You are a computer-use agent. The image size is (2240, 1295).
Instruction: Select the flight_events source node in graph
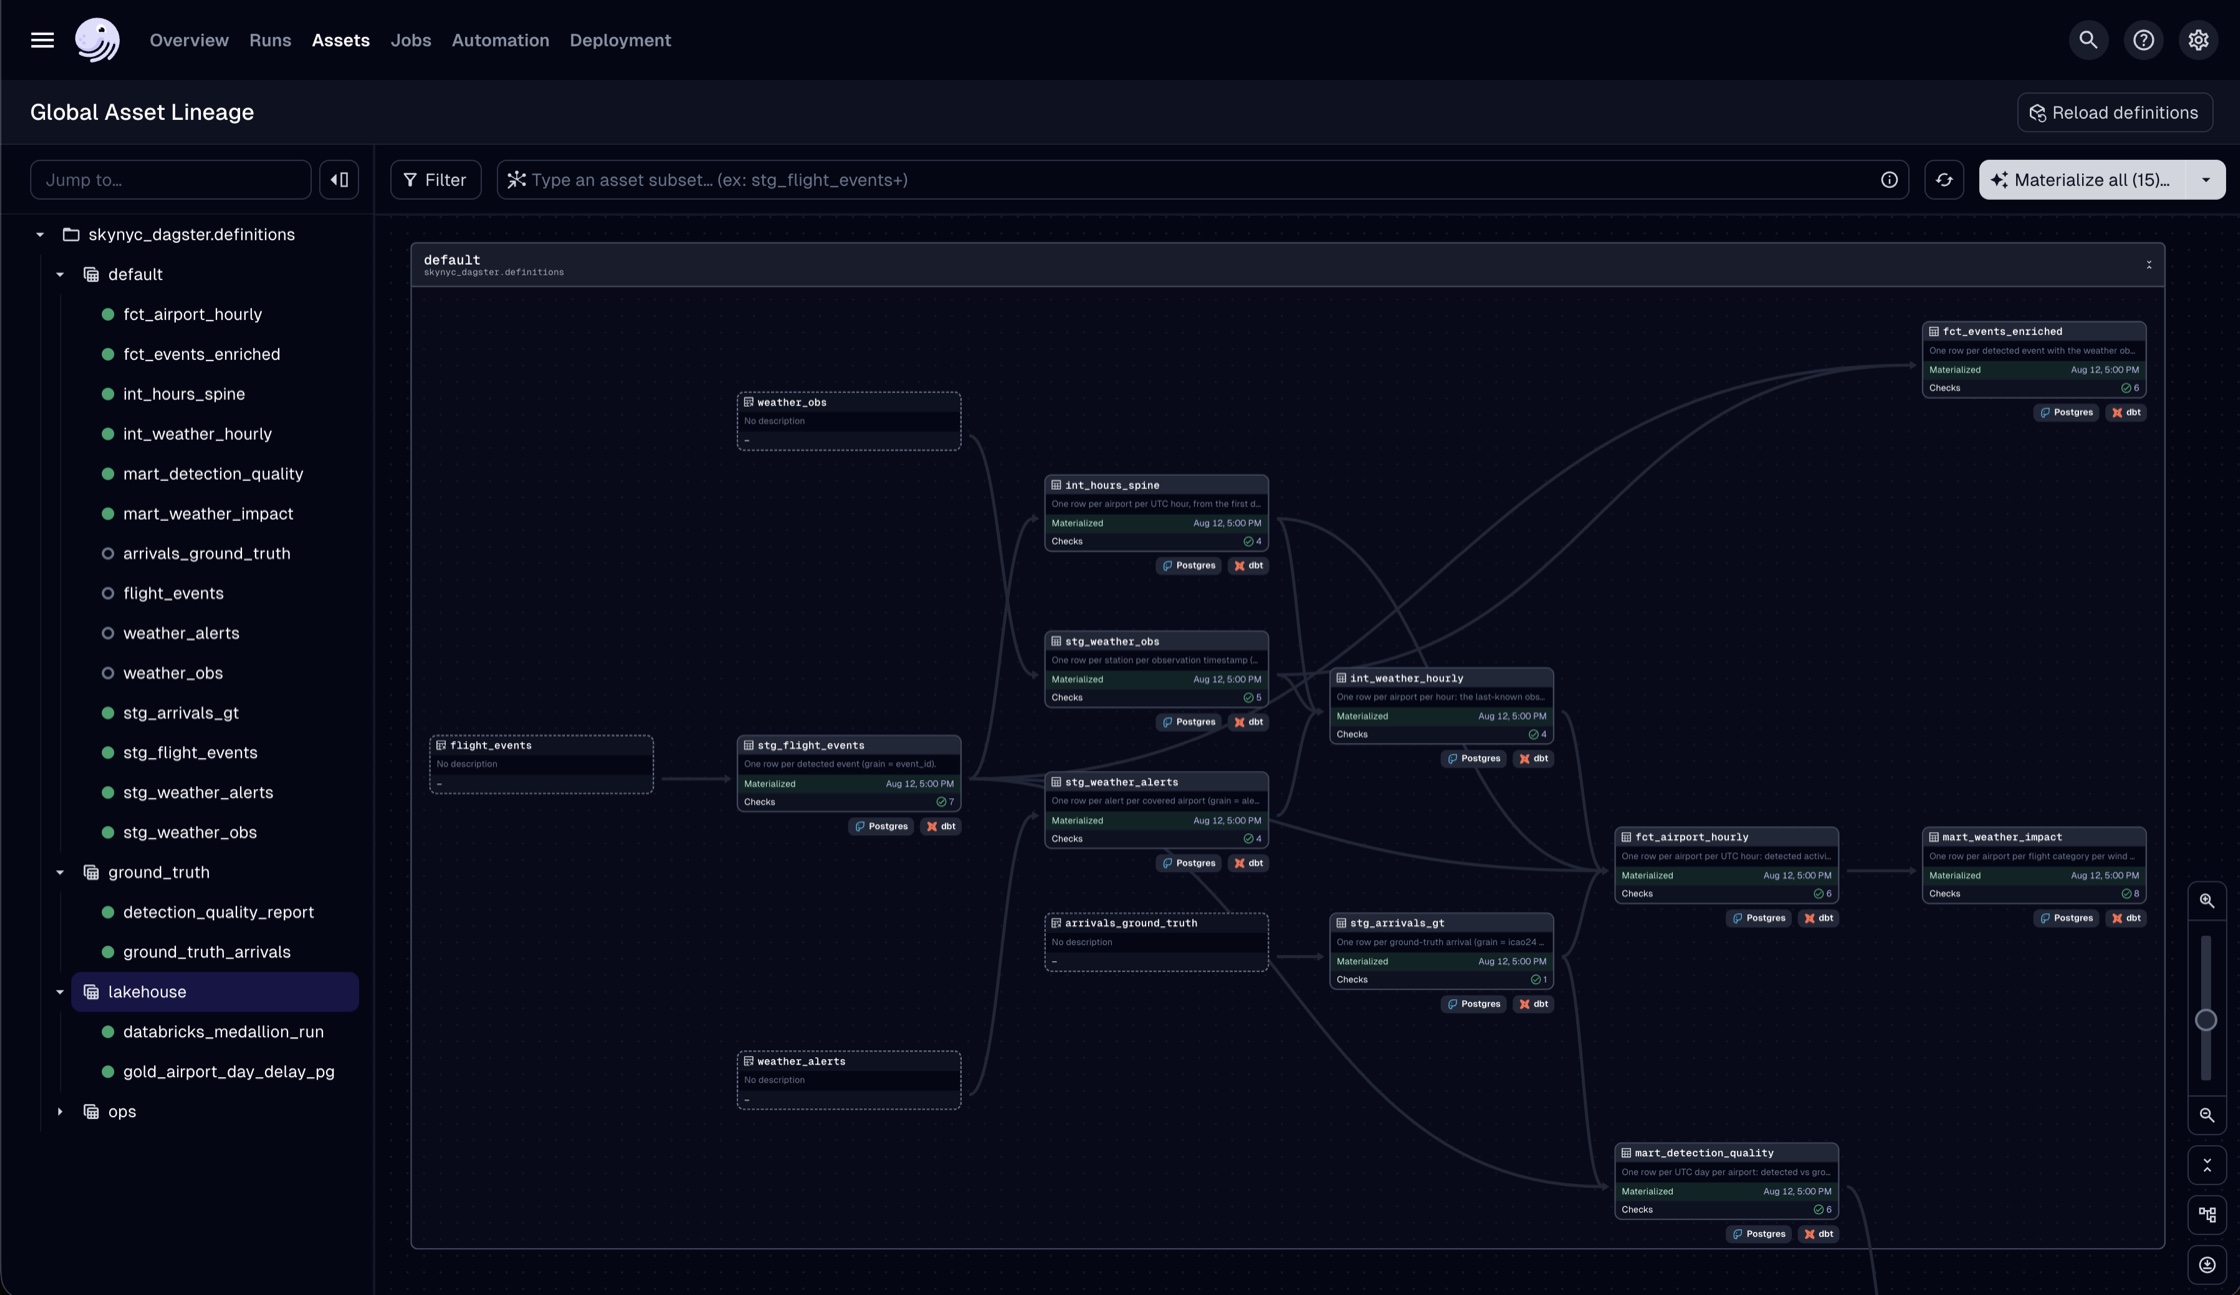(541, 765)
